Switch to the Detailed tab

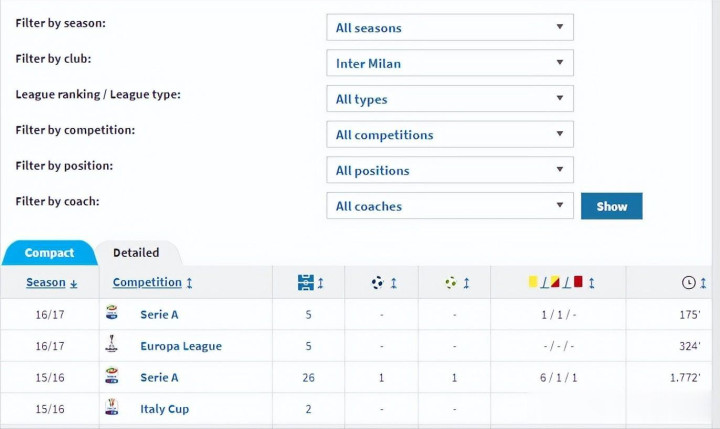tap(136, 253)
